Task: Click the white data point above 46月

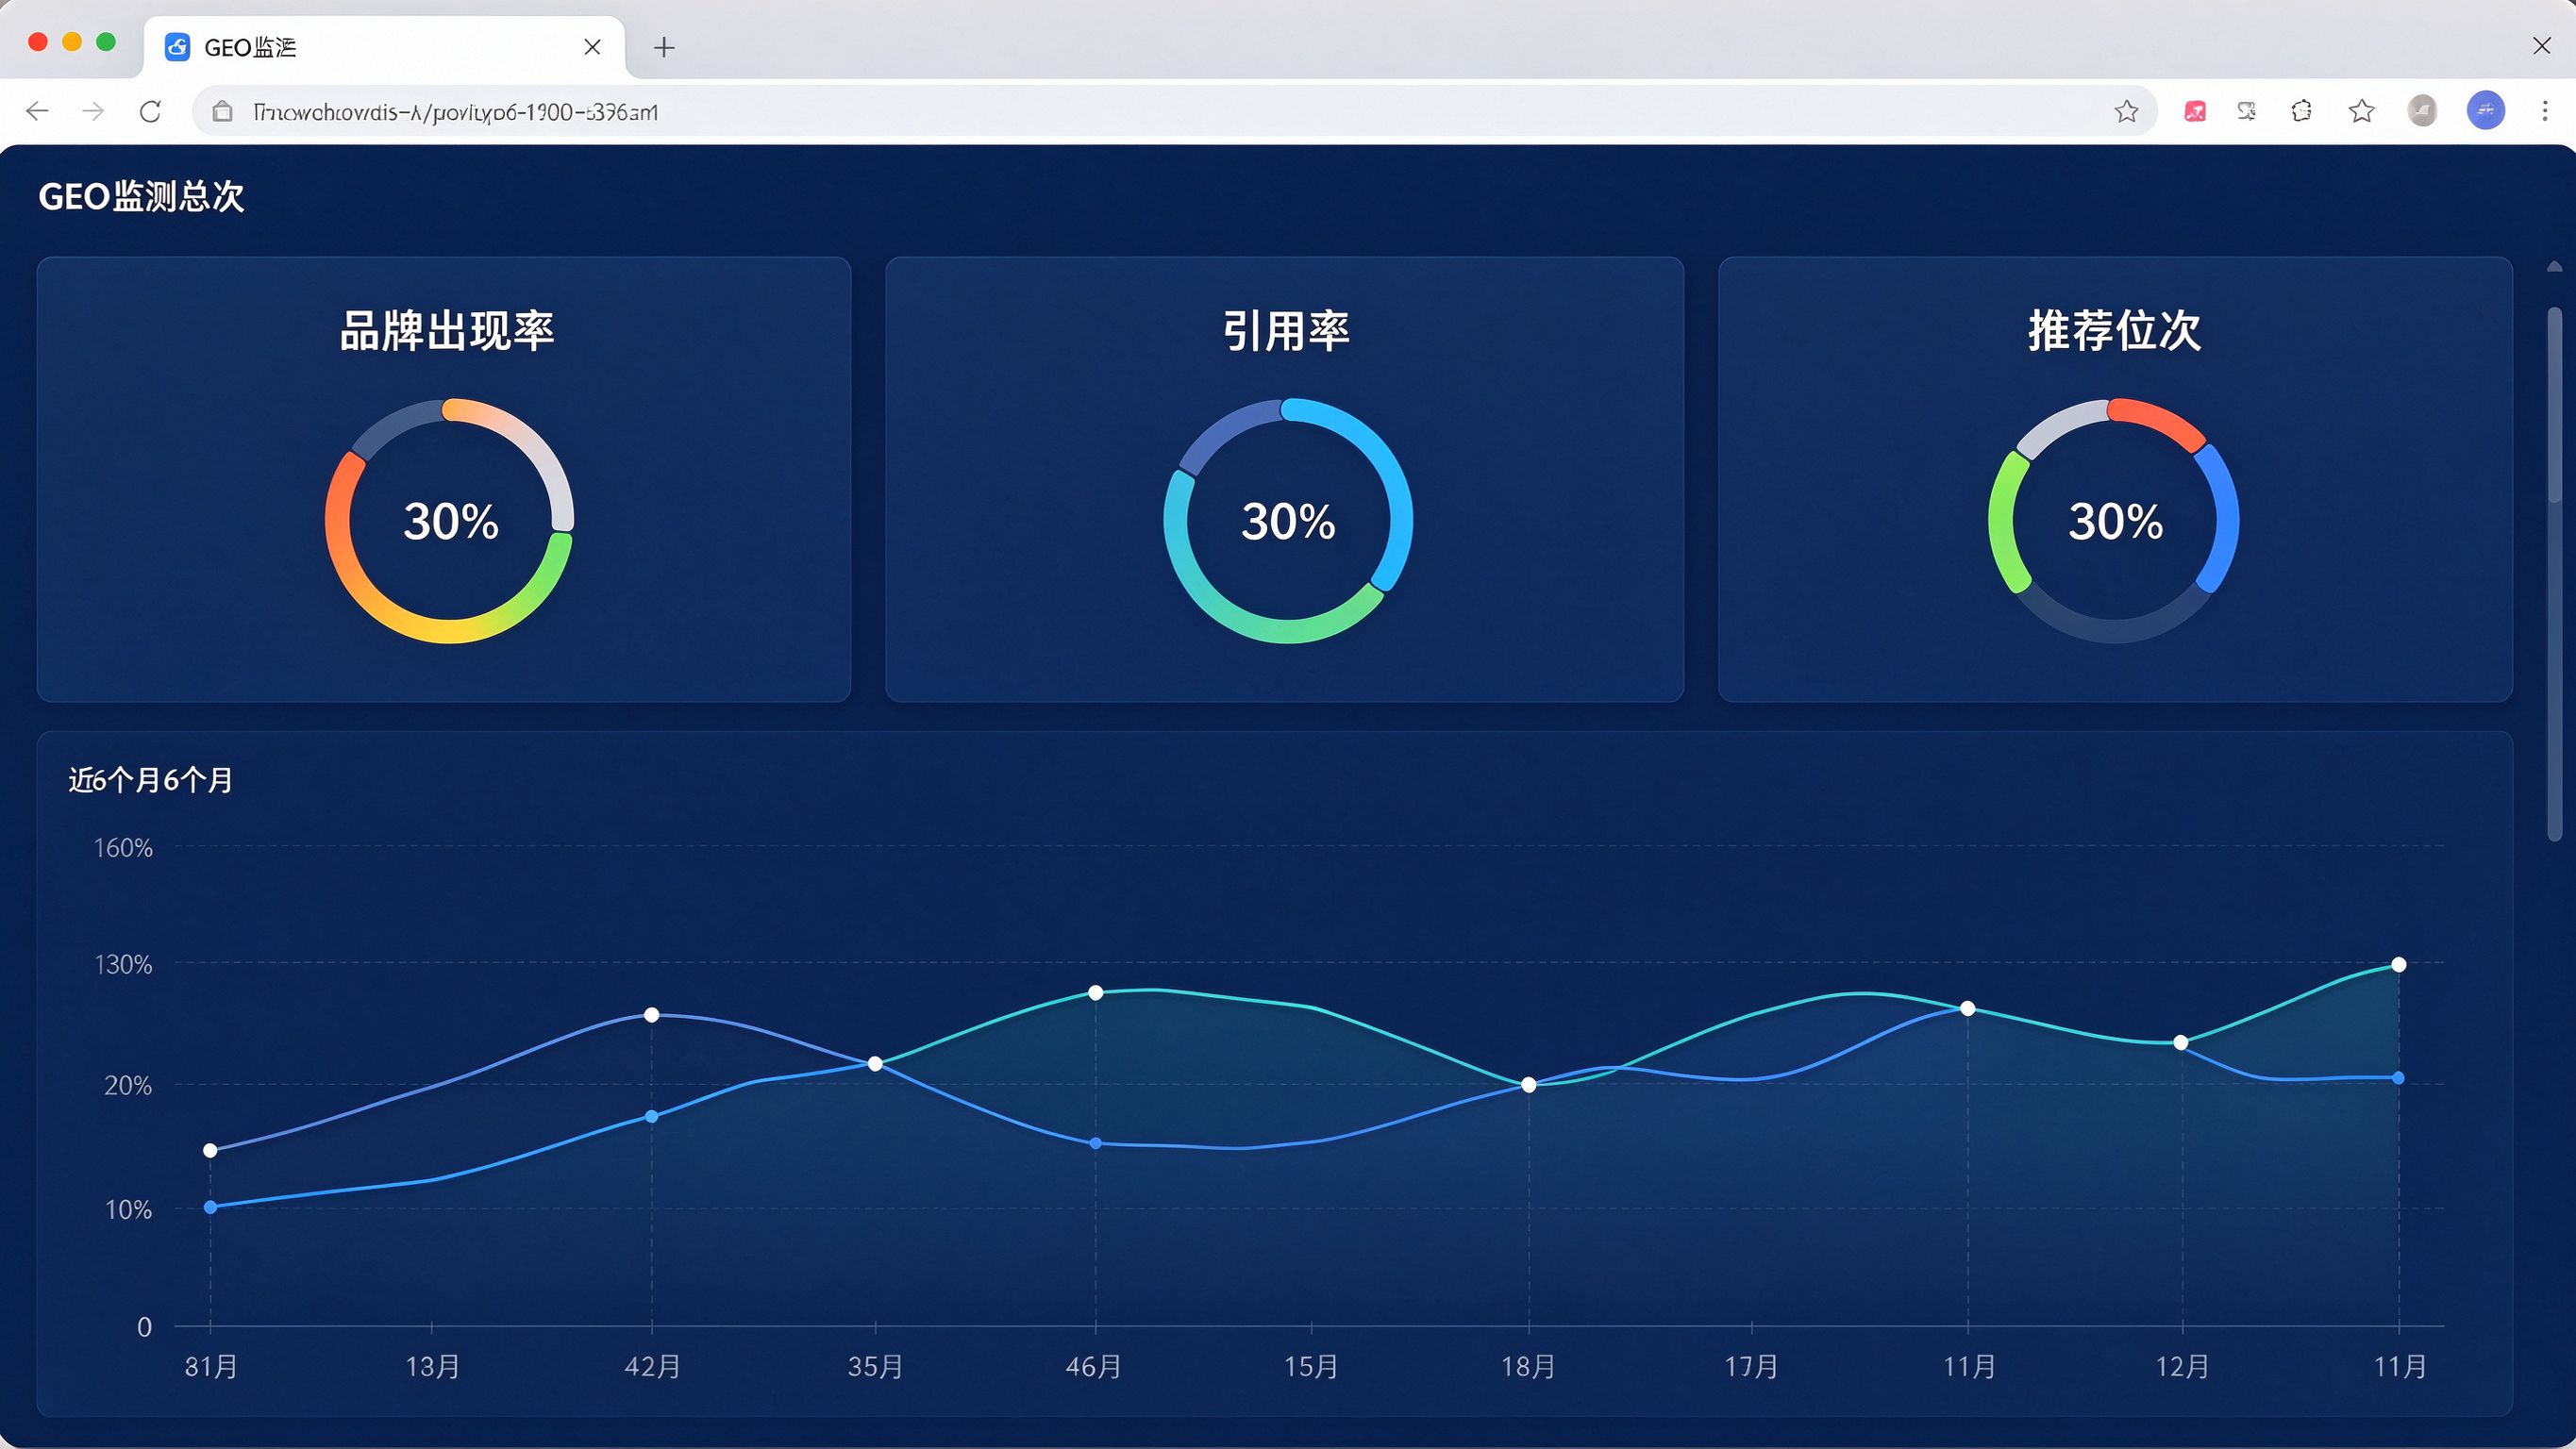Action: coord(1096,993)
